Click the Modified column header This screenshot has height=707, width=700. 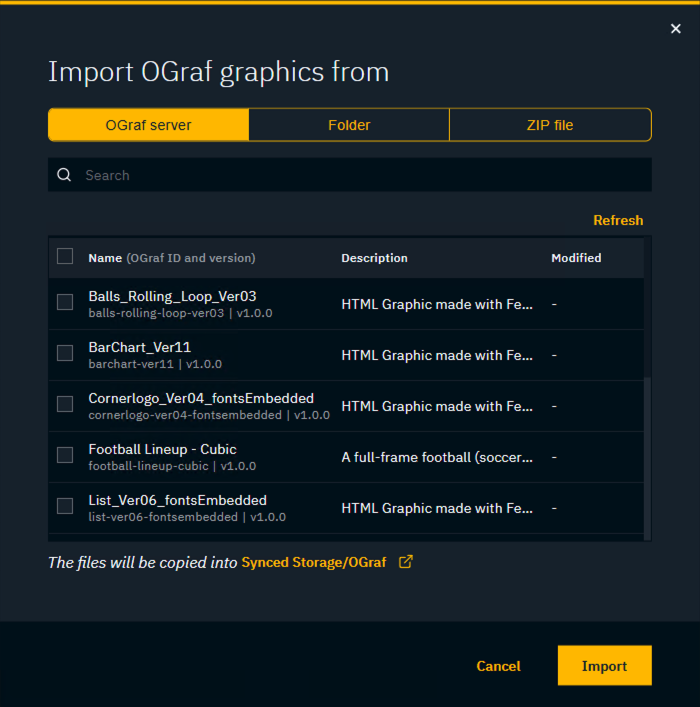[x=576, y=258]
